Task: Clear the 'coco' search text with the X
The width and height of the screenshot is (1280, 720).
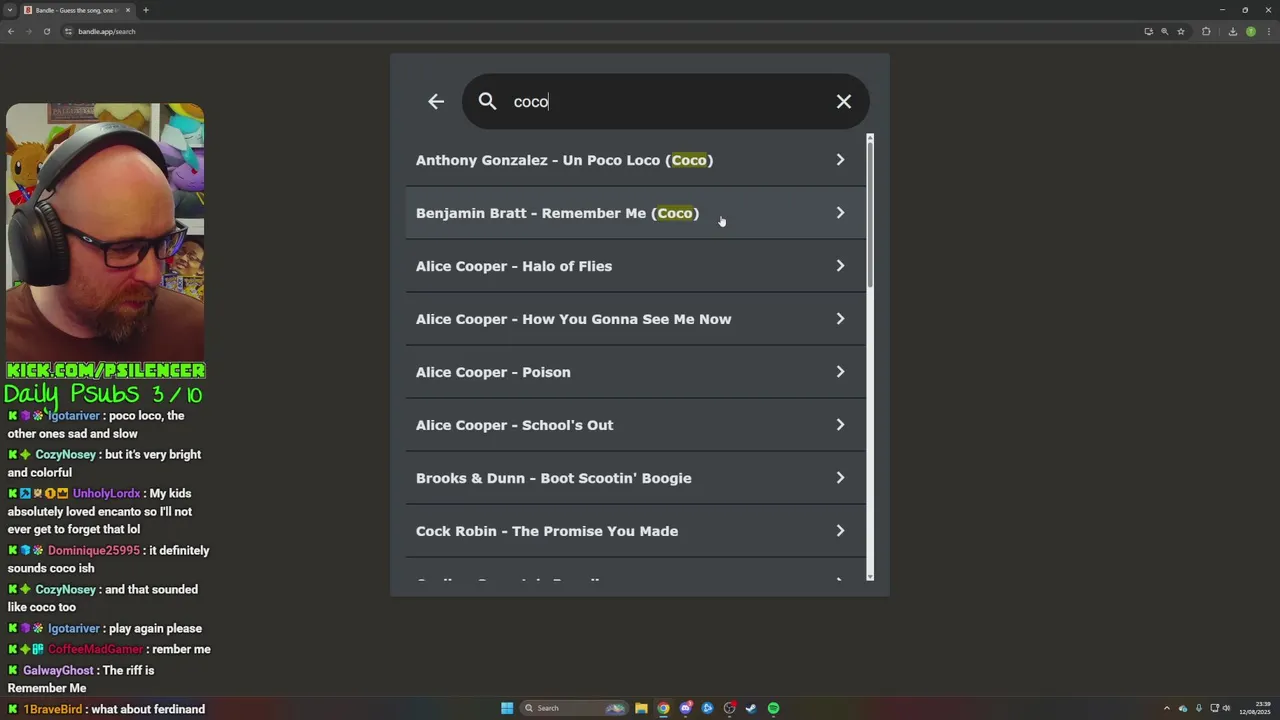Action: 844,101
